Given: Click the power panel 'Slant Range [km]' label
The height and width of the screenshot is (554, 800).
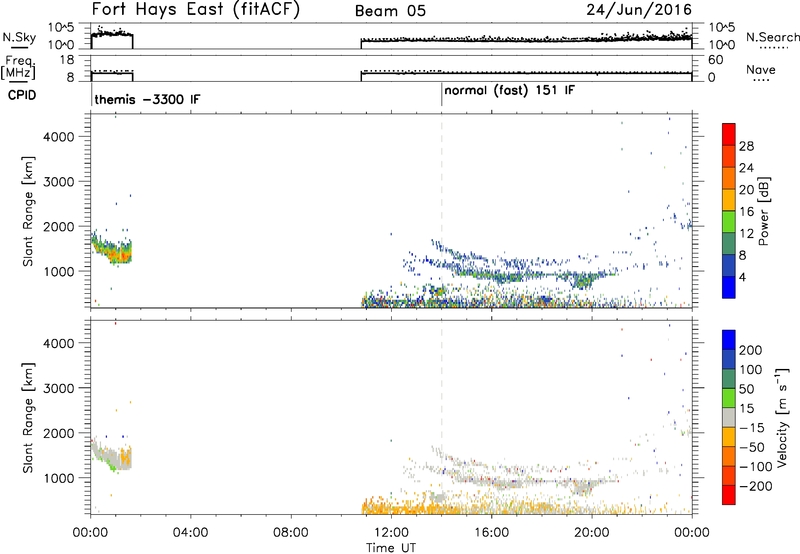Looking at the screenshot, I should click(28, 211).
